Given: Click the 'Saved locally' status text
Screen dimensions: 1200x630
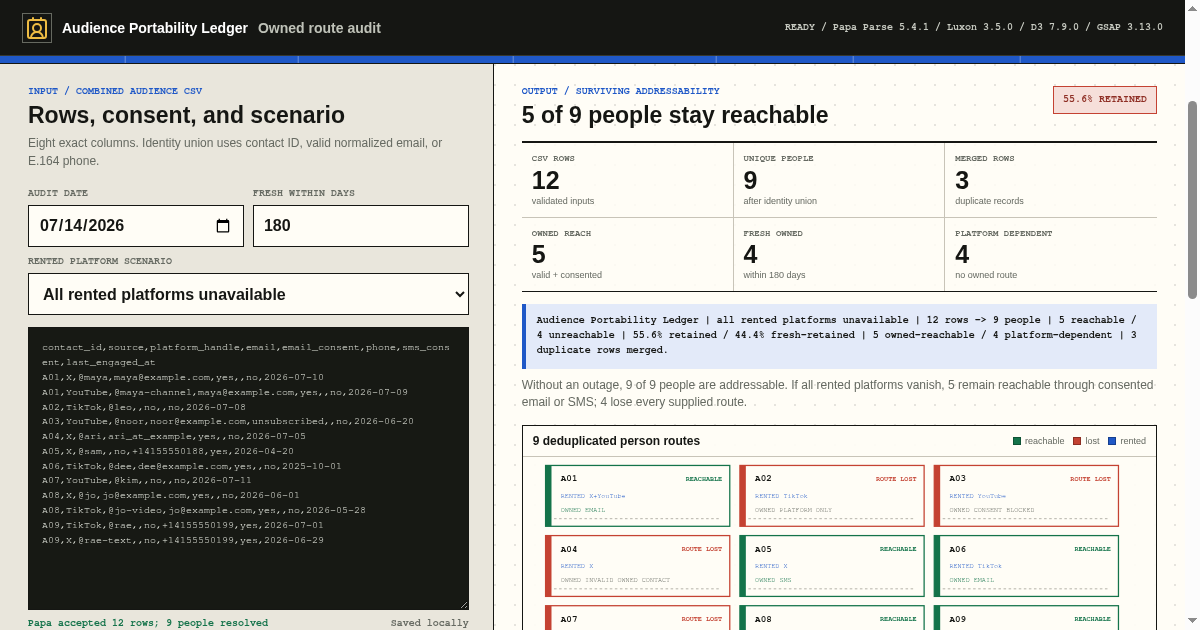Looking at the screenshot, I should coord(430,623).
